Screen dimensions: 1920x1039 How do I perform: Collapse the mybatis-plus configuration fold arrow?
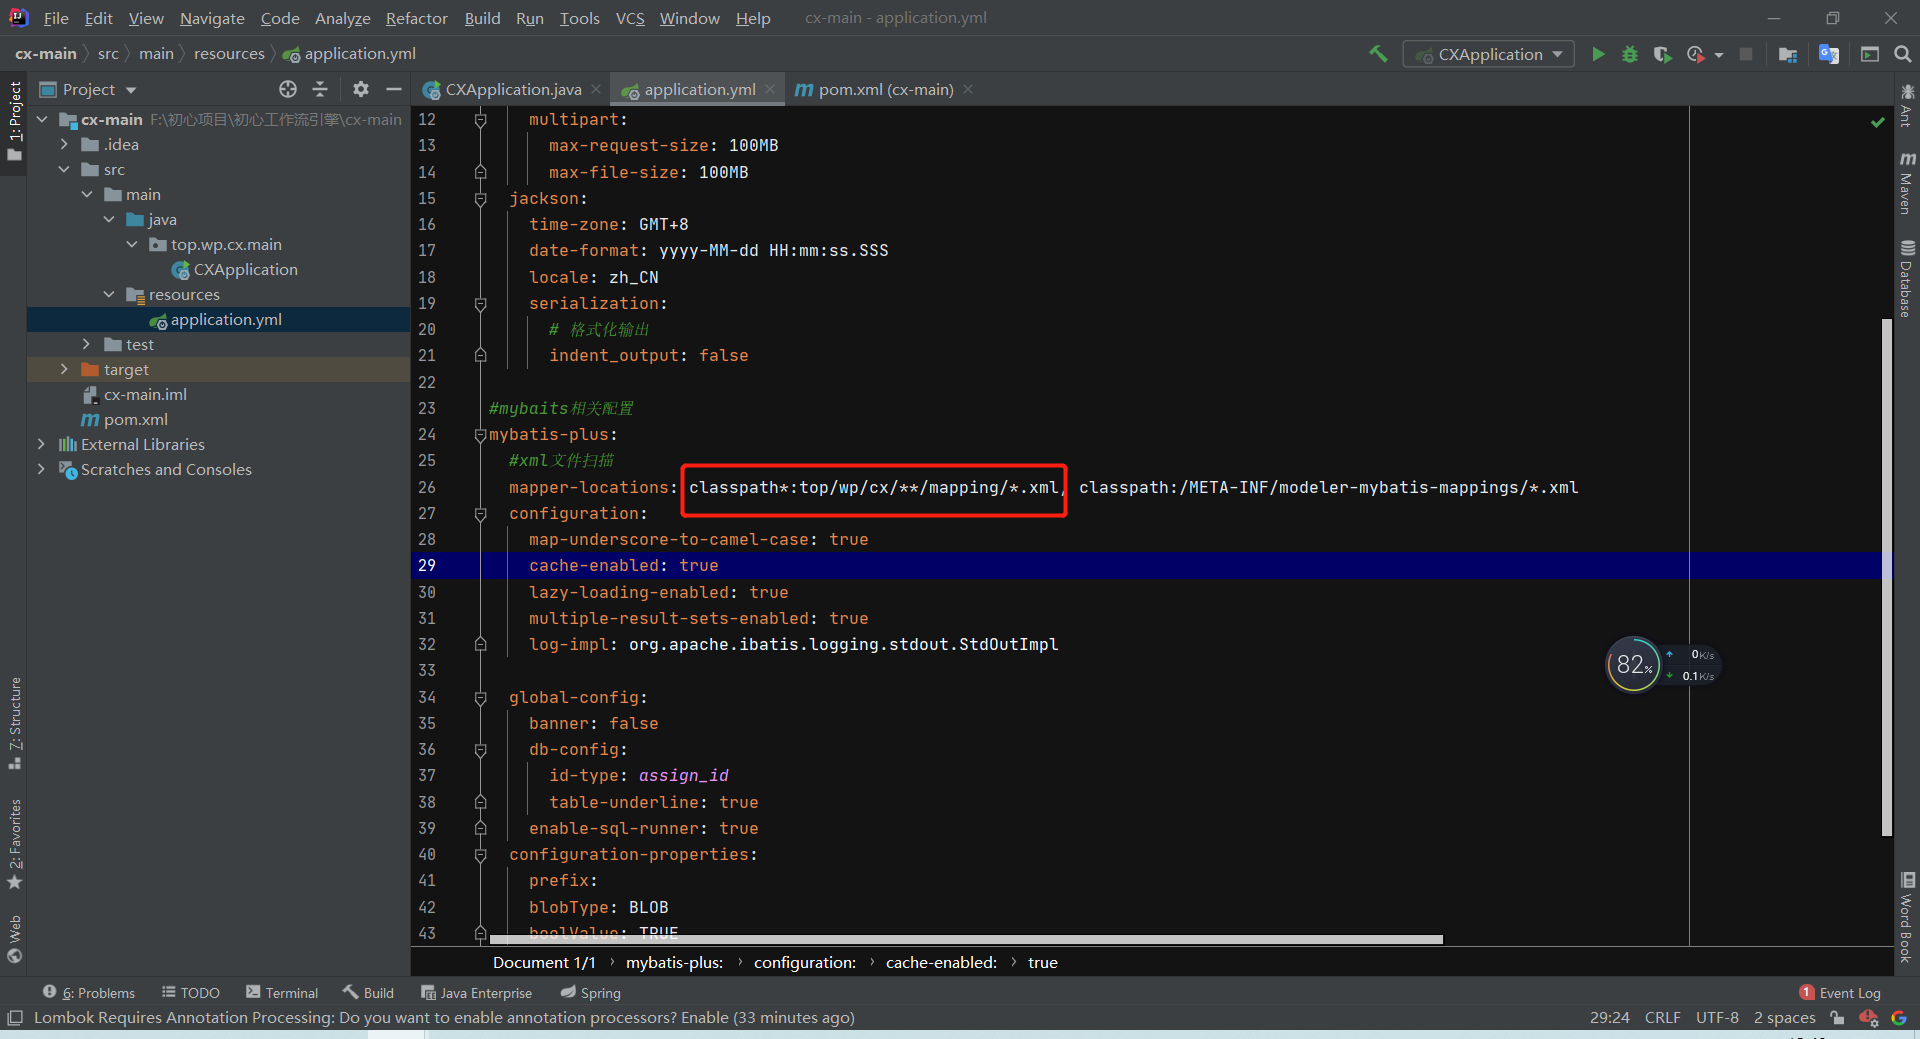481,434
